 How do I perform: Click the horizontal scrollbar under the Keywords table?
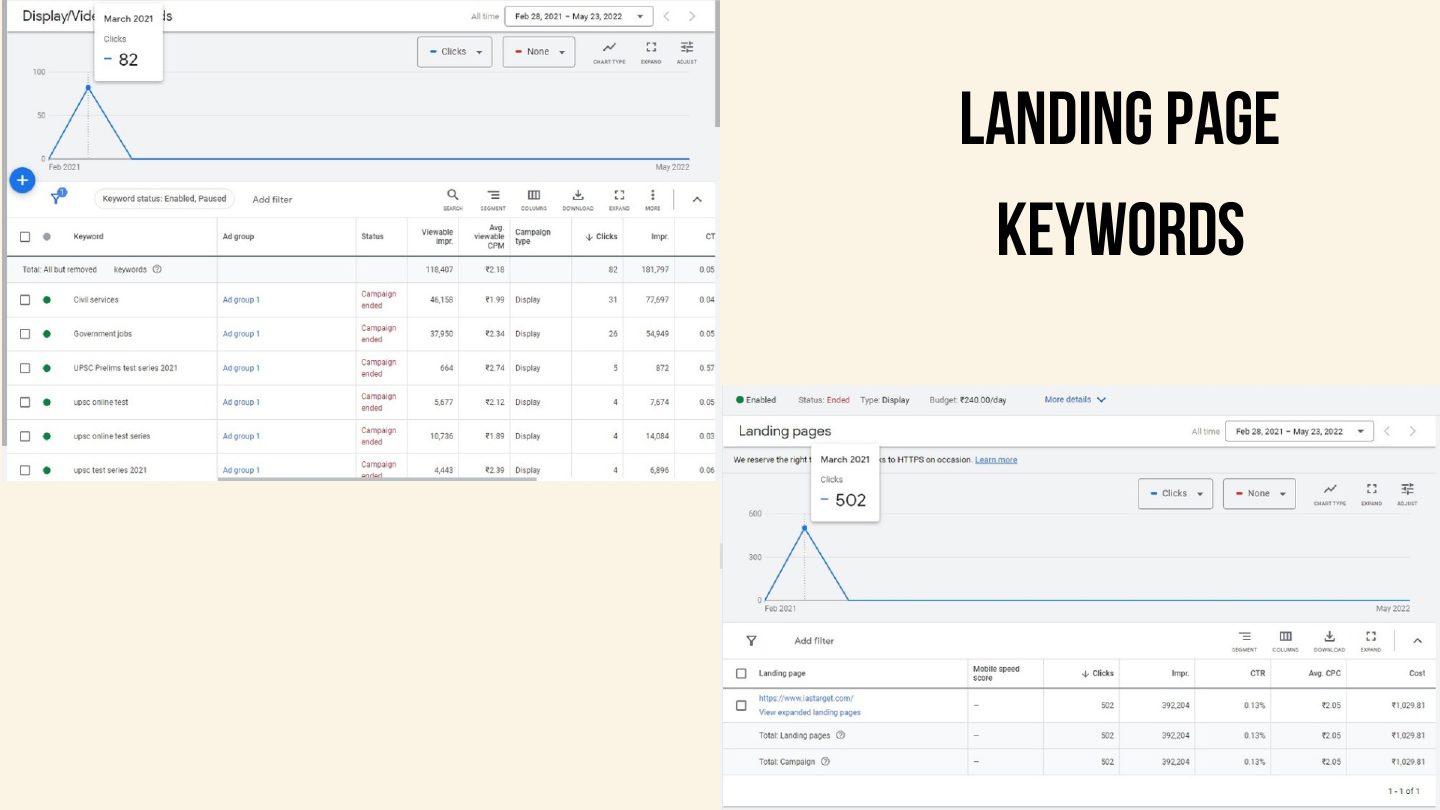(x=377, y=479)
